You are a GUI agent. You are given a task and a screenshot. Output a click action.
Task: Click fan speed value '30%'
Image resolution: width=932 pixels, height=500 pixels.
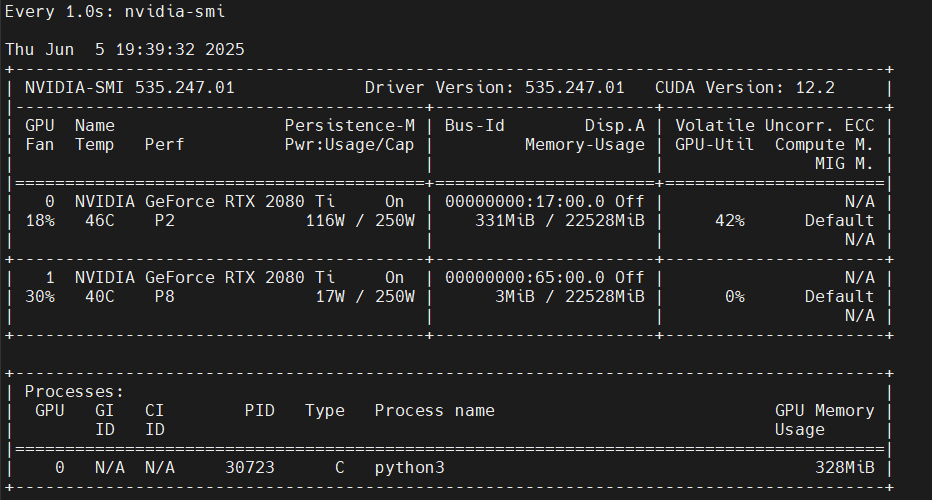[40, 297]
